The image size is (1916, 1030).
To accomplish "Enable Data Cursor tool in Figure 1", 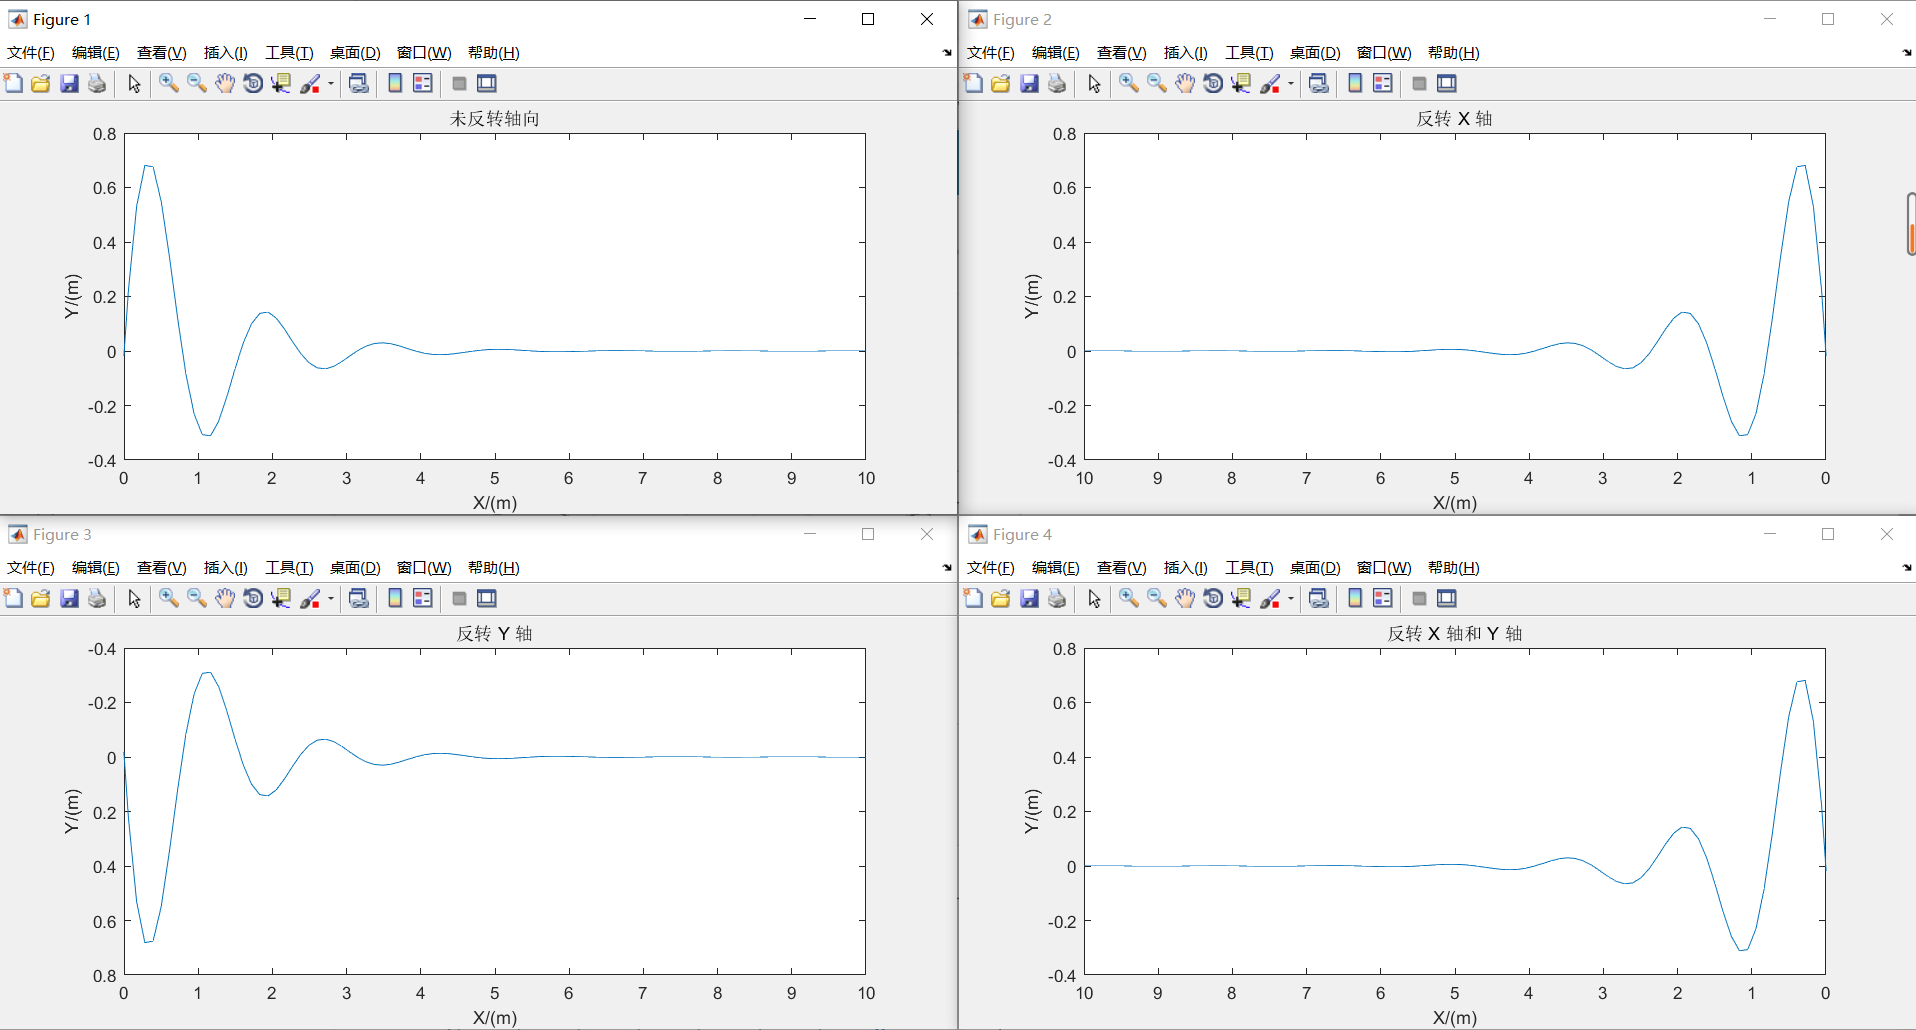I will click(x=281, y=83).
